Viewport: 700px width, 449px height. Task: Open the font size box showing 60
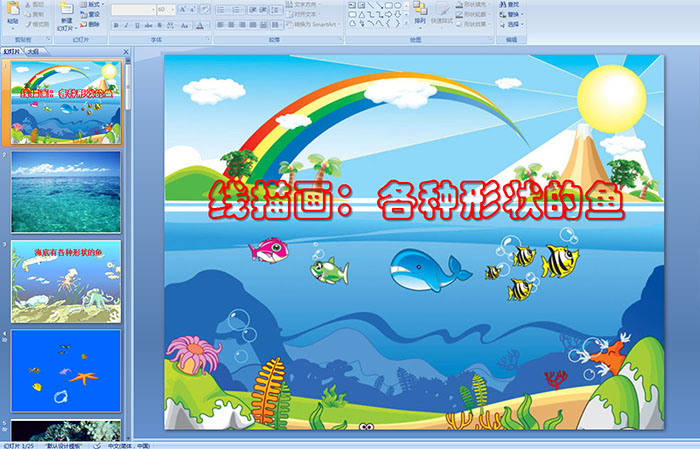click(166, 9)
